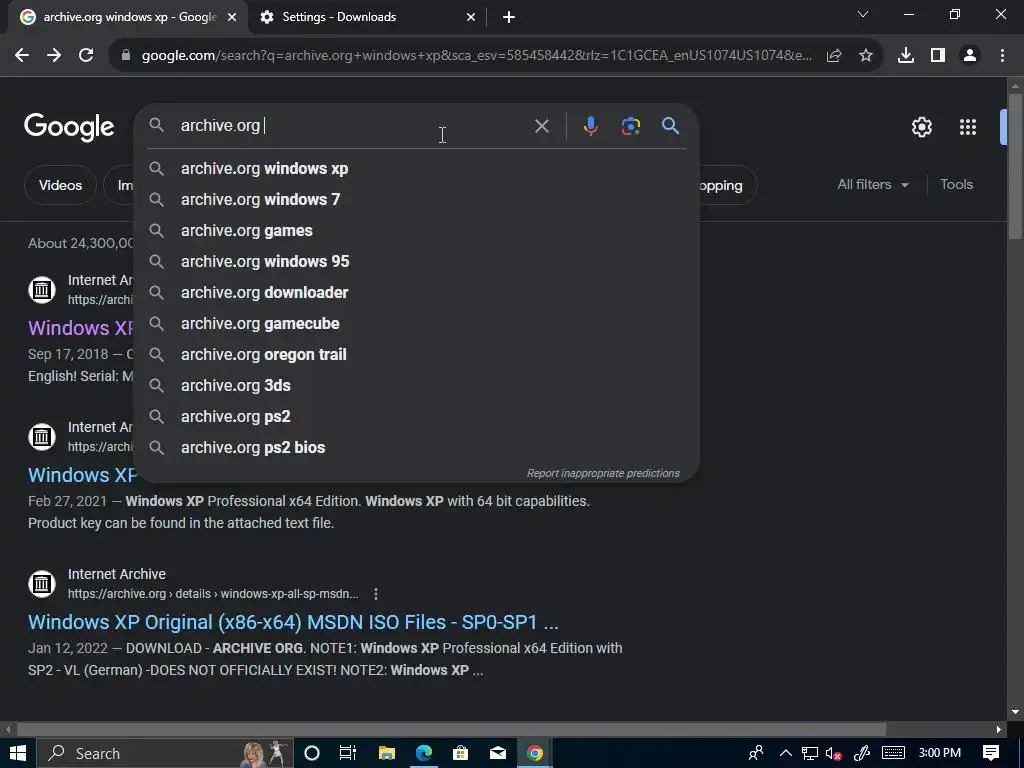Click Report inappropriate predictions

(603, 473)
